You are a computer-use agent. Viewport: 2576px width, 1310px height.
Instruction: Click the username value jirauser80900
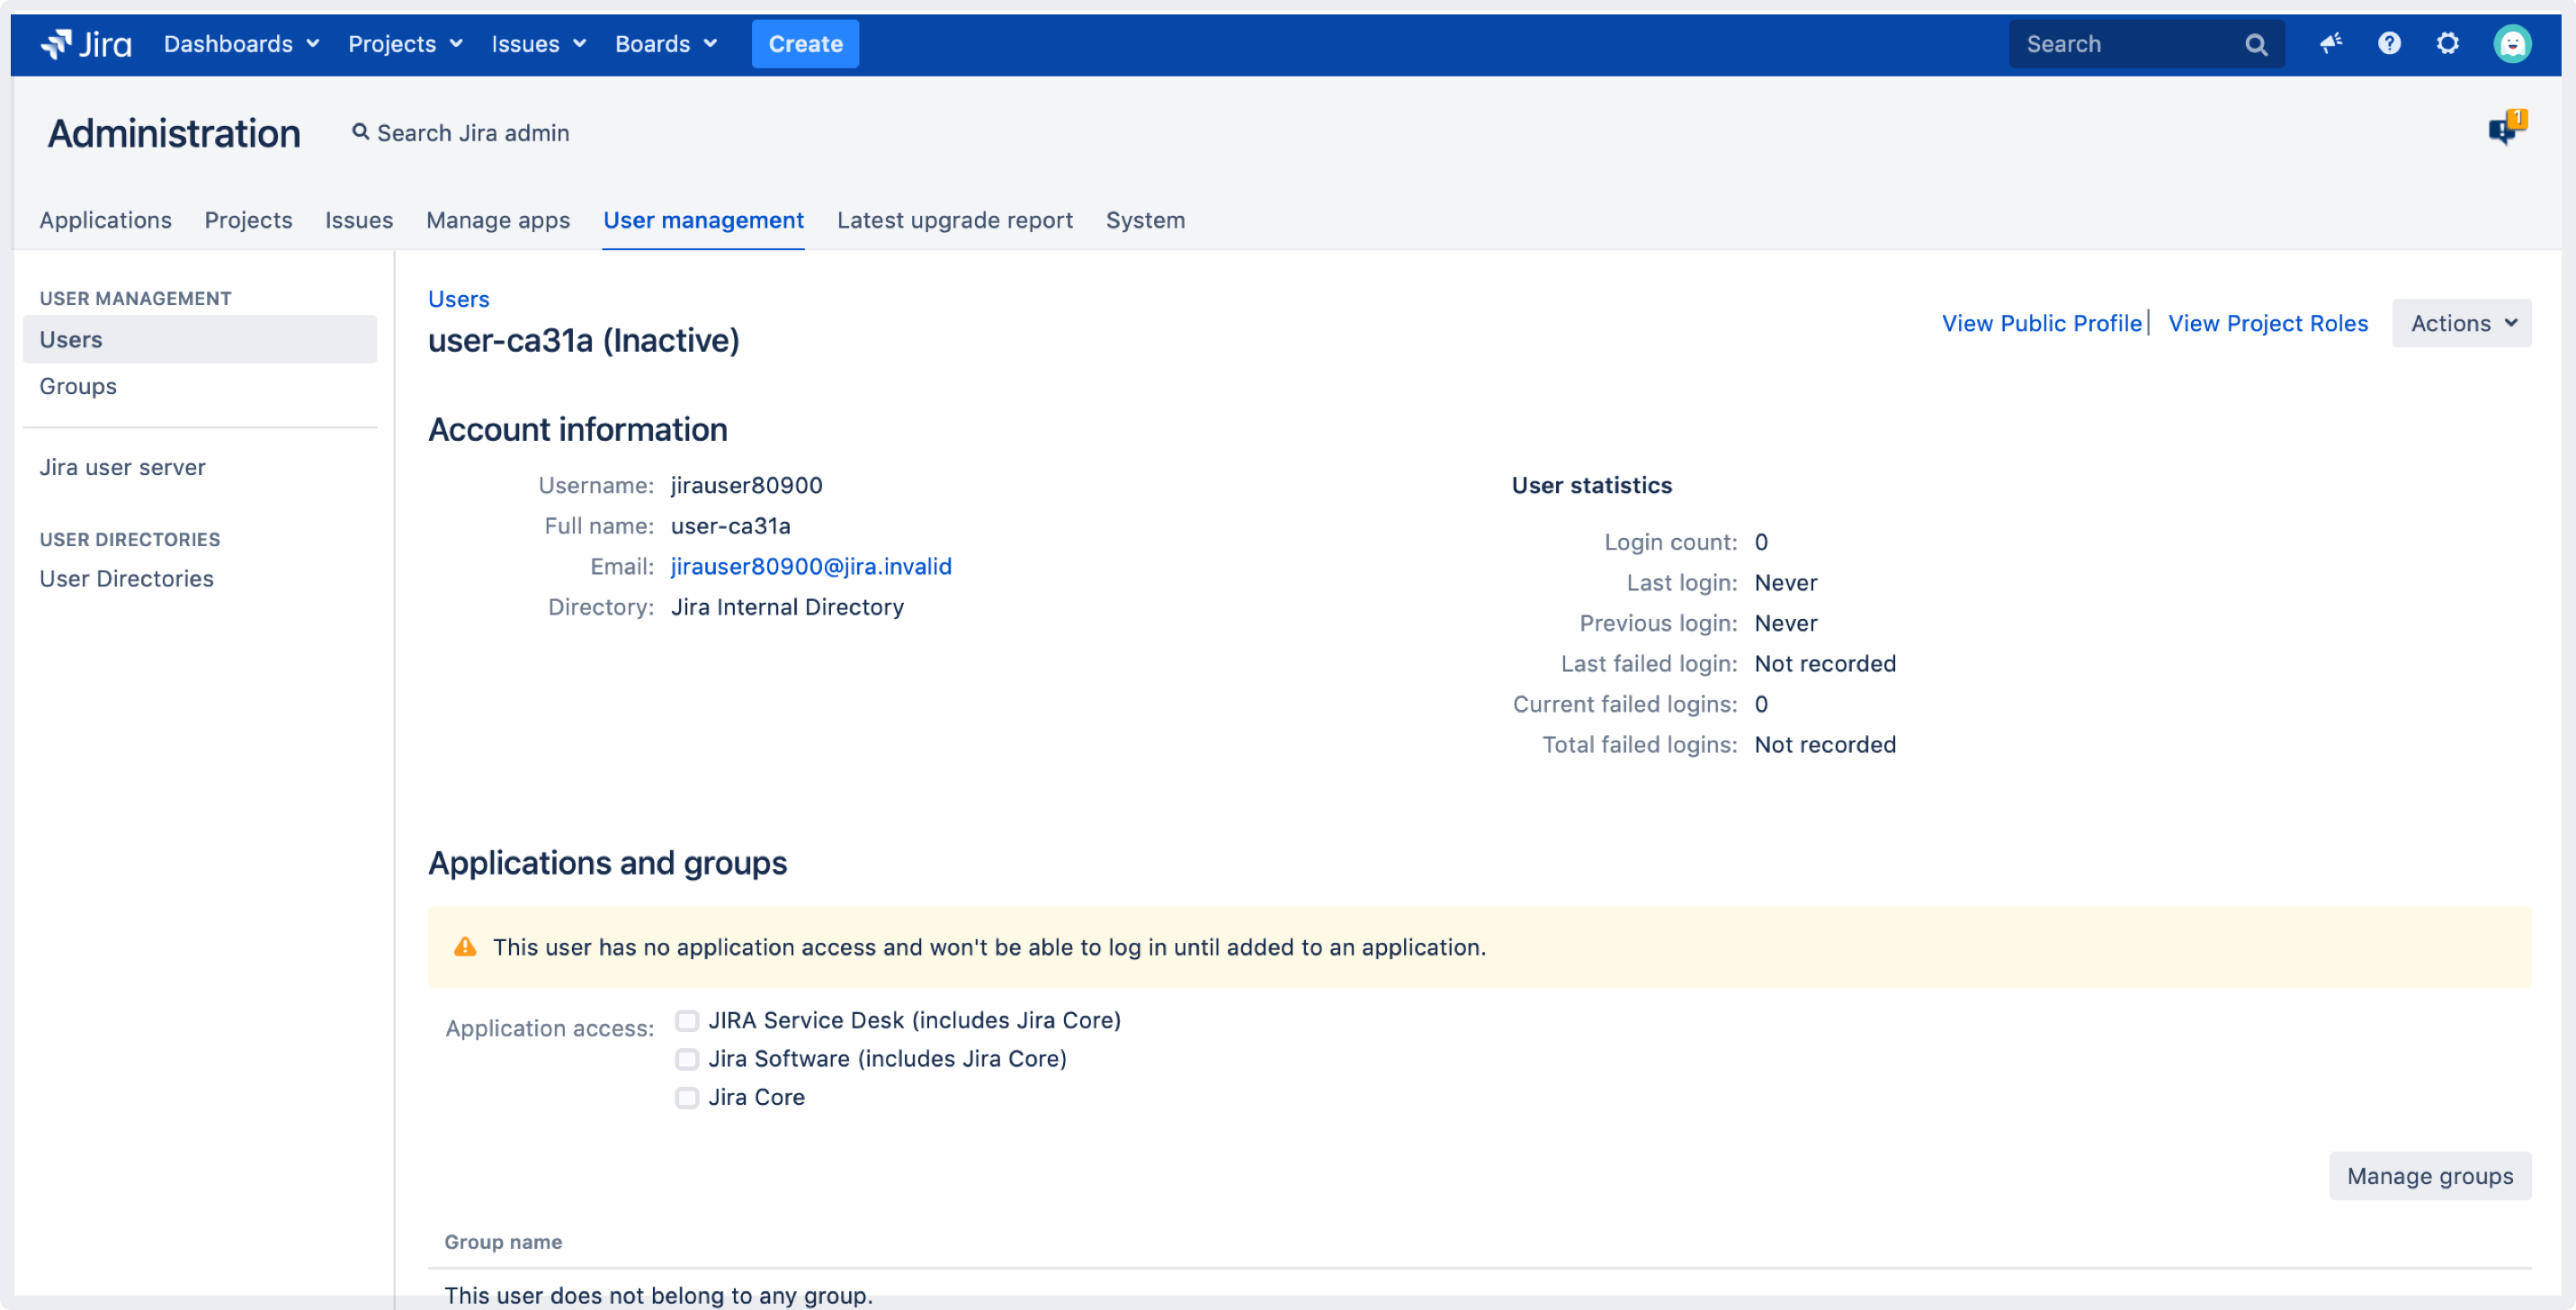tap(746, 486)
